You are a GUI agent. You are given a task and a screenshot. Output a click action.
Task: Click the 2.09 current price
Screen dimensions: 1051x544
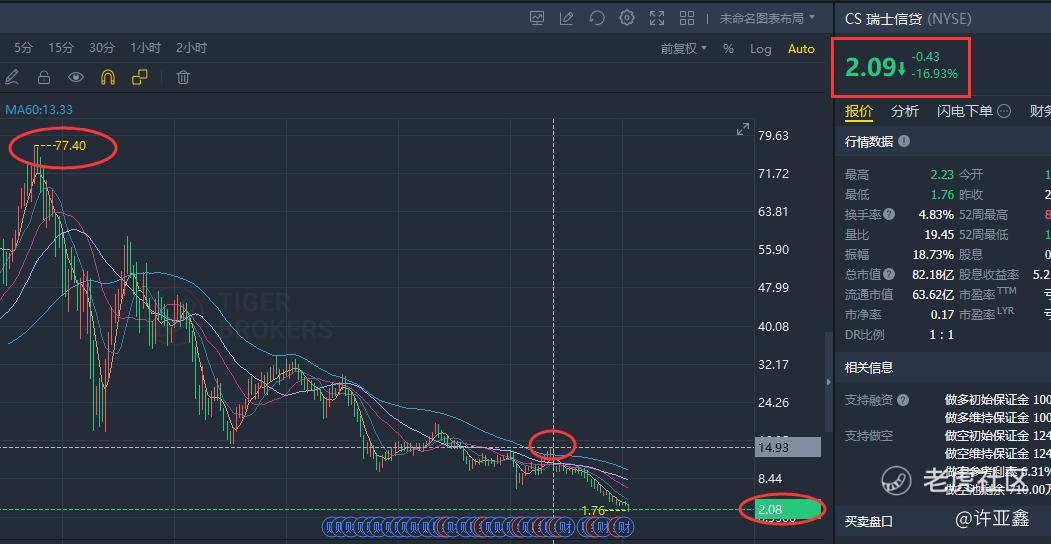pyautogui.click(x=869, y=68)
